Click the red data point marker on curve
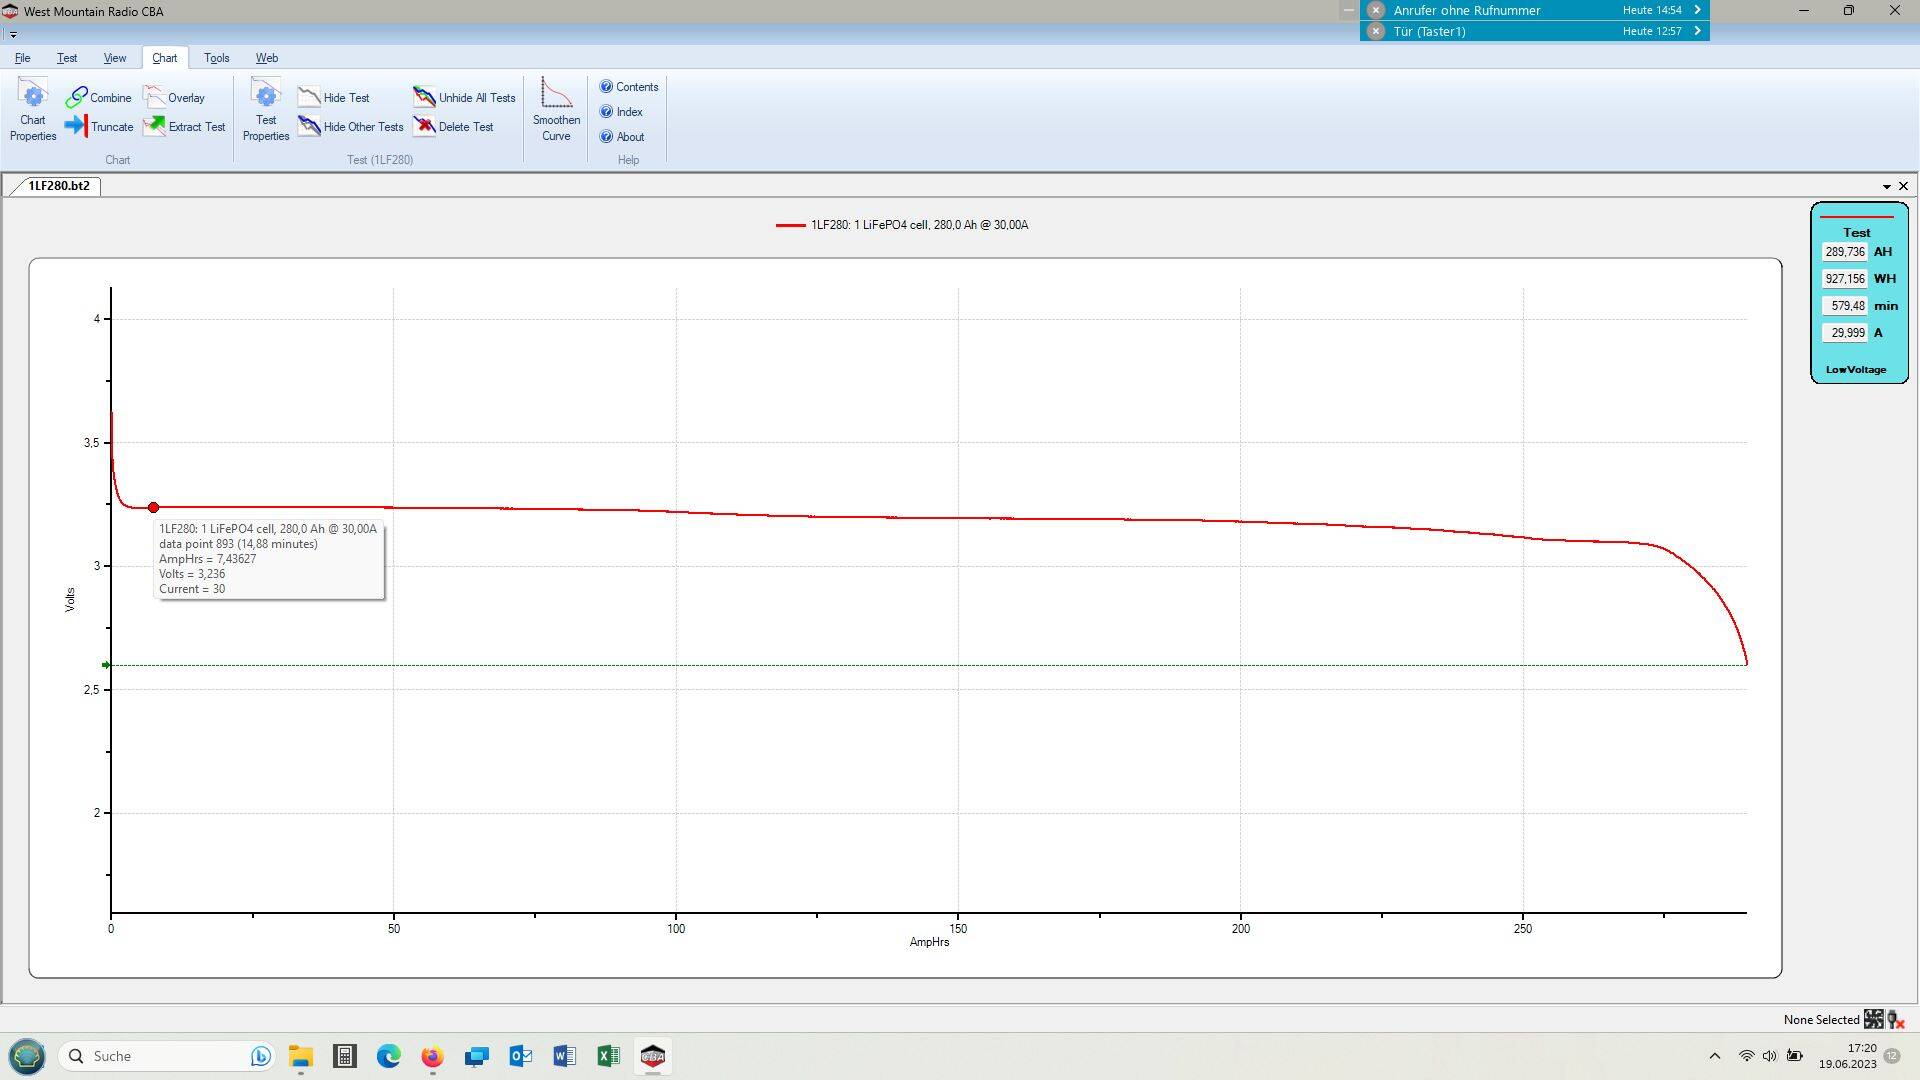Image resolution: width=1920 pixels, height=1080 pixels. [153, 508]
